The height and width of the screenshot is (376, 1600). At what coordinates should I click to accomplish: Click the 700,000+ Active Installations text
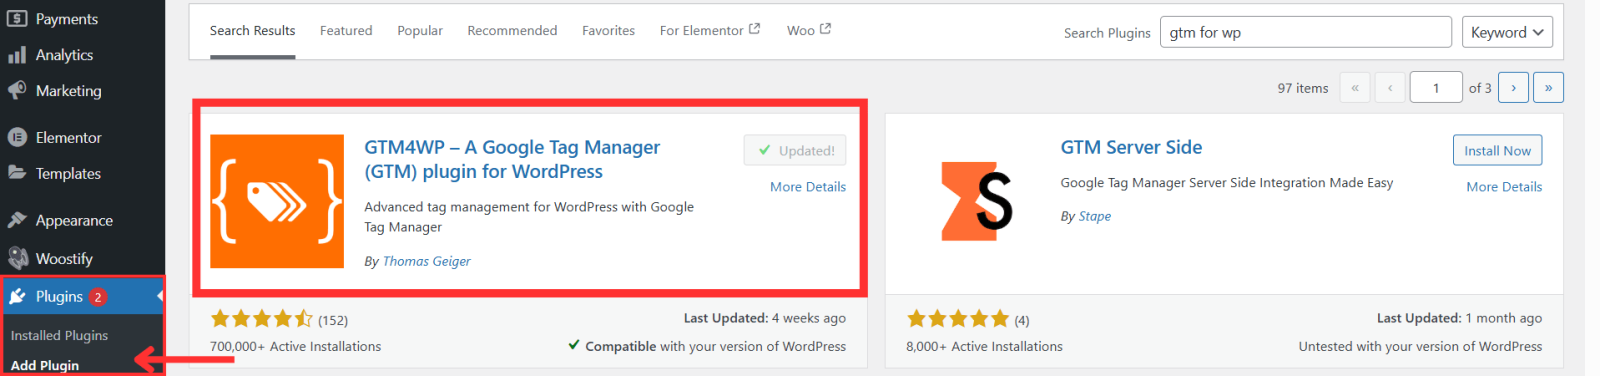295,347
